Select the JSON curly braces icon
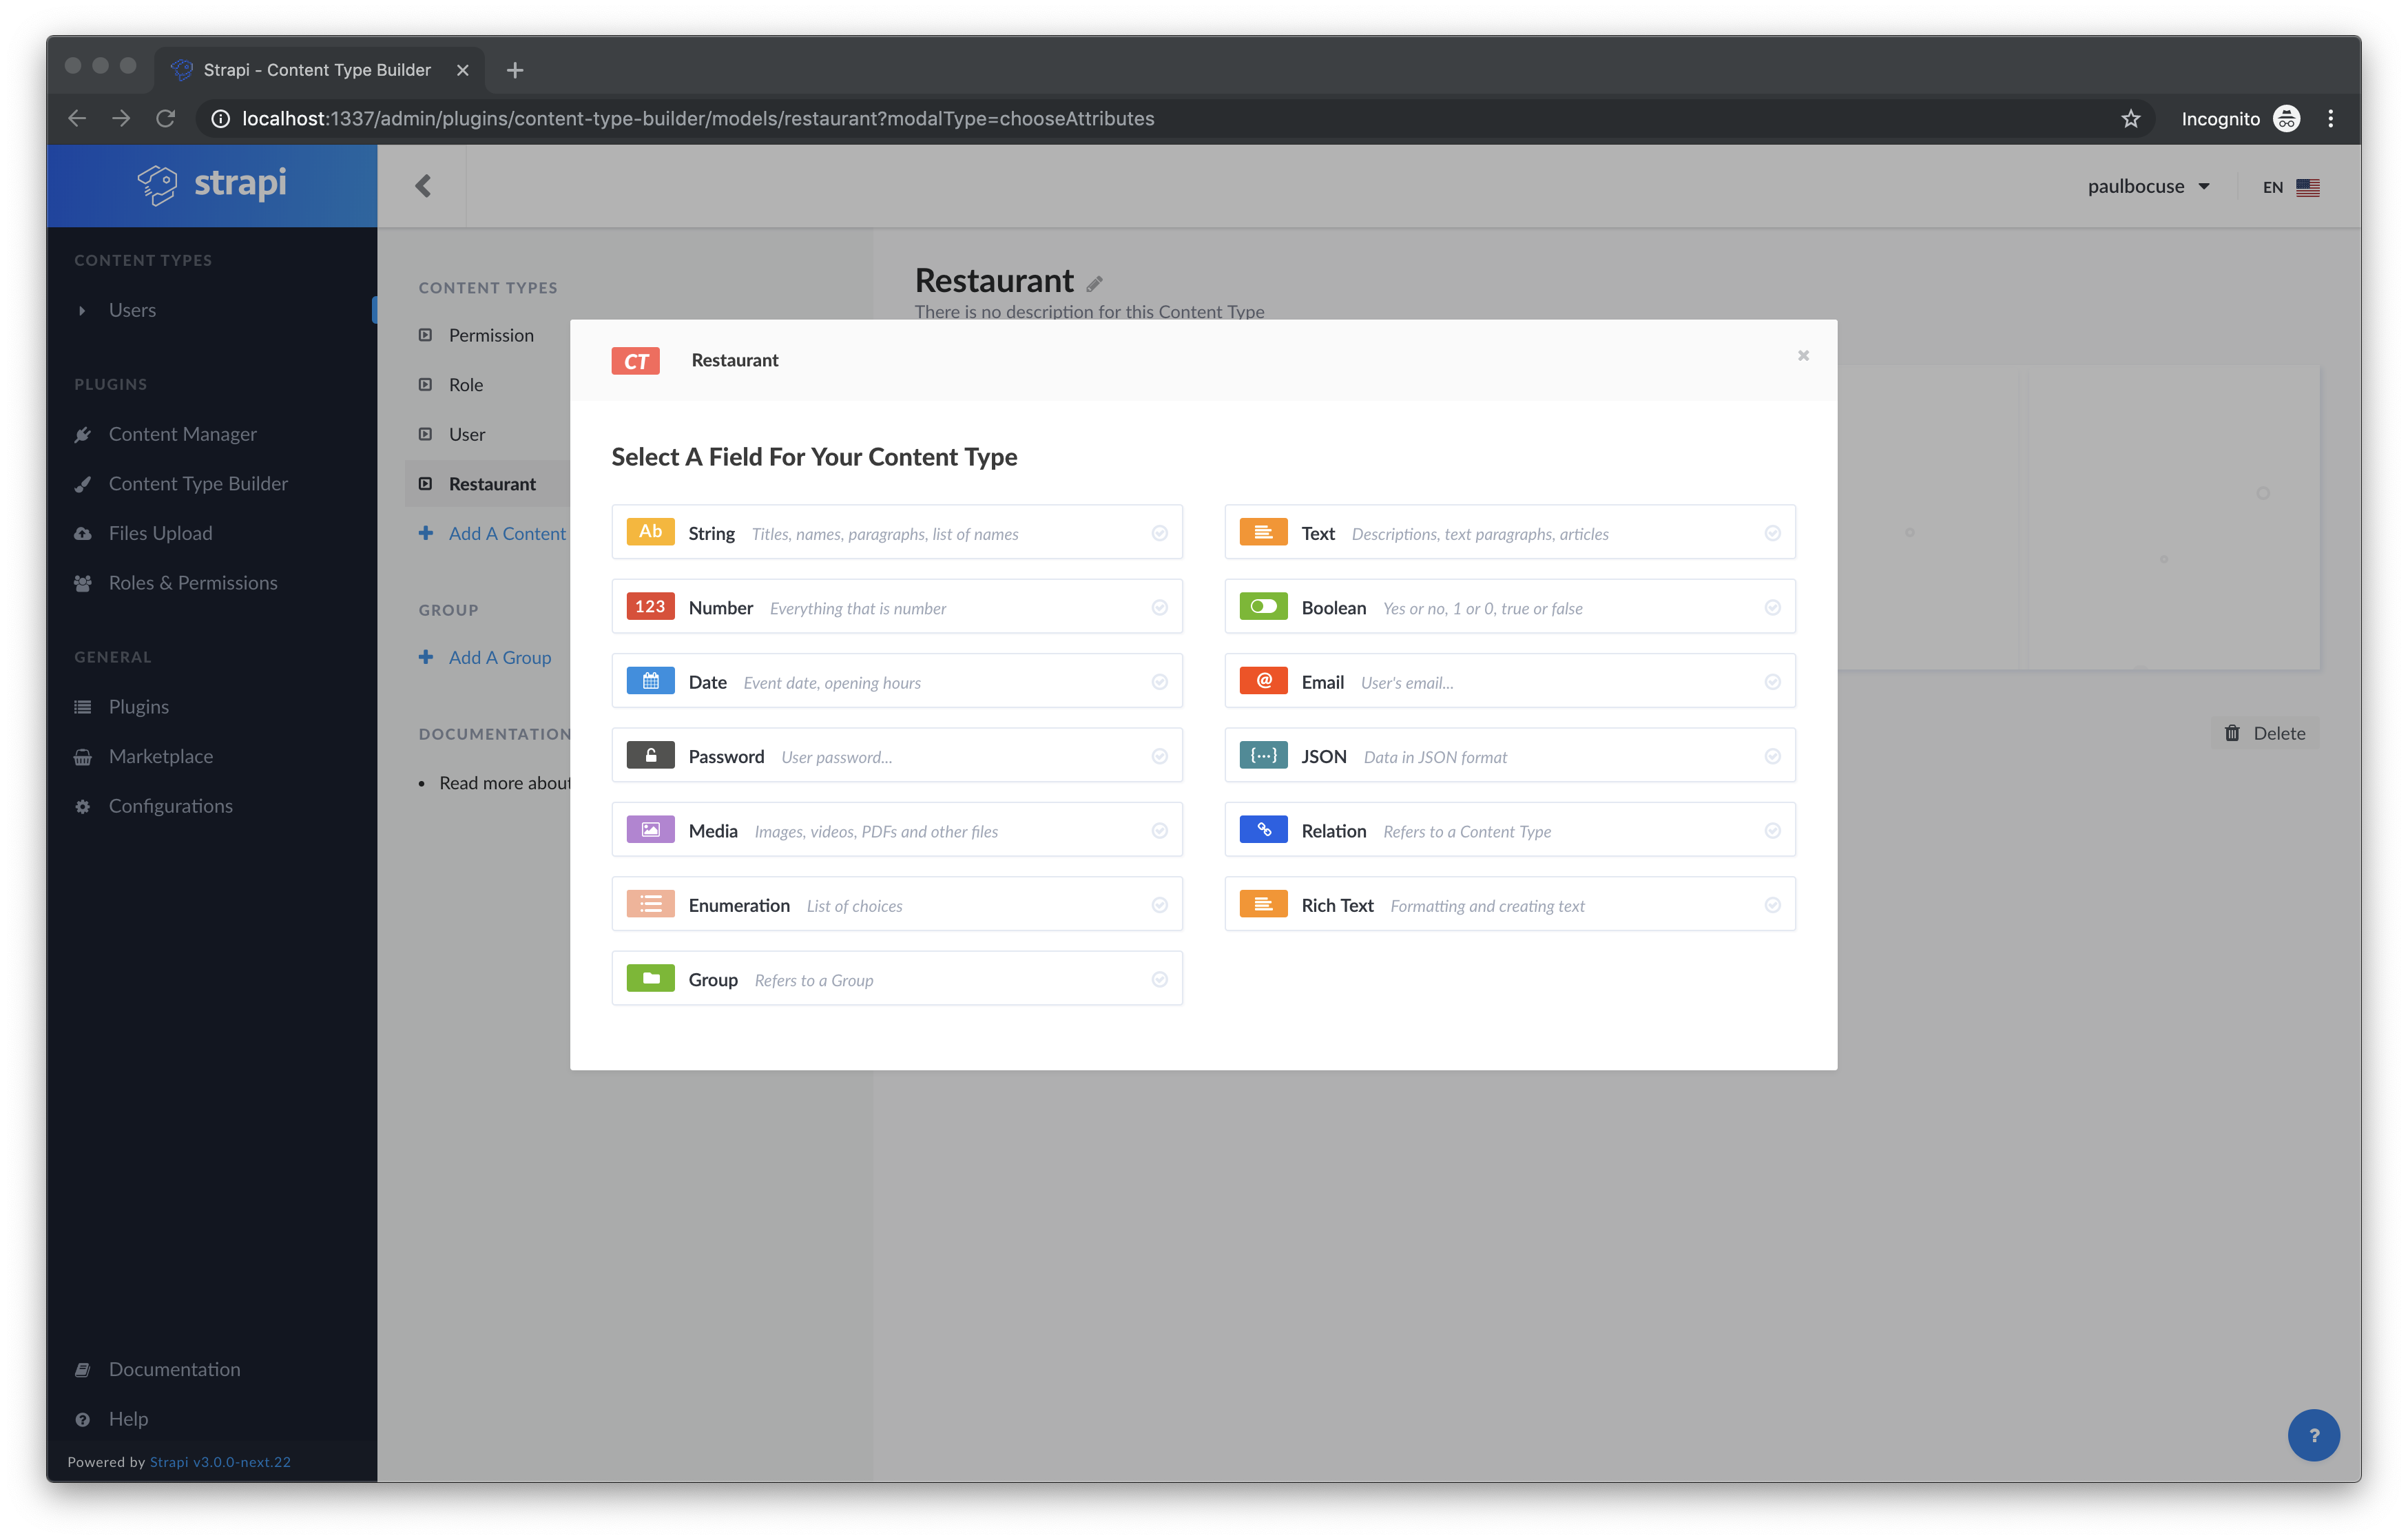 1263,755
